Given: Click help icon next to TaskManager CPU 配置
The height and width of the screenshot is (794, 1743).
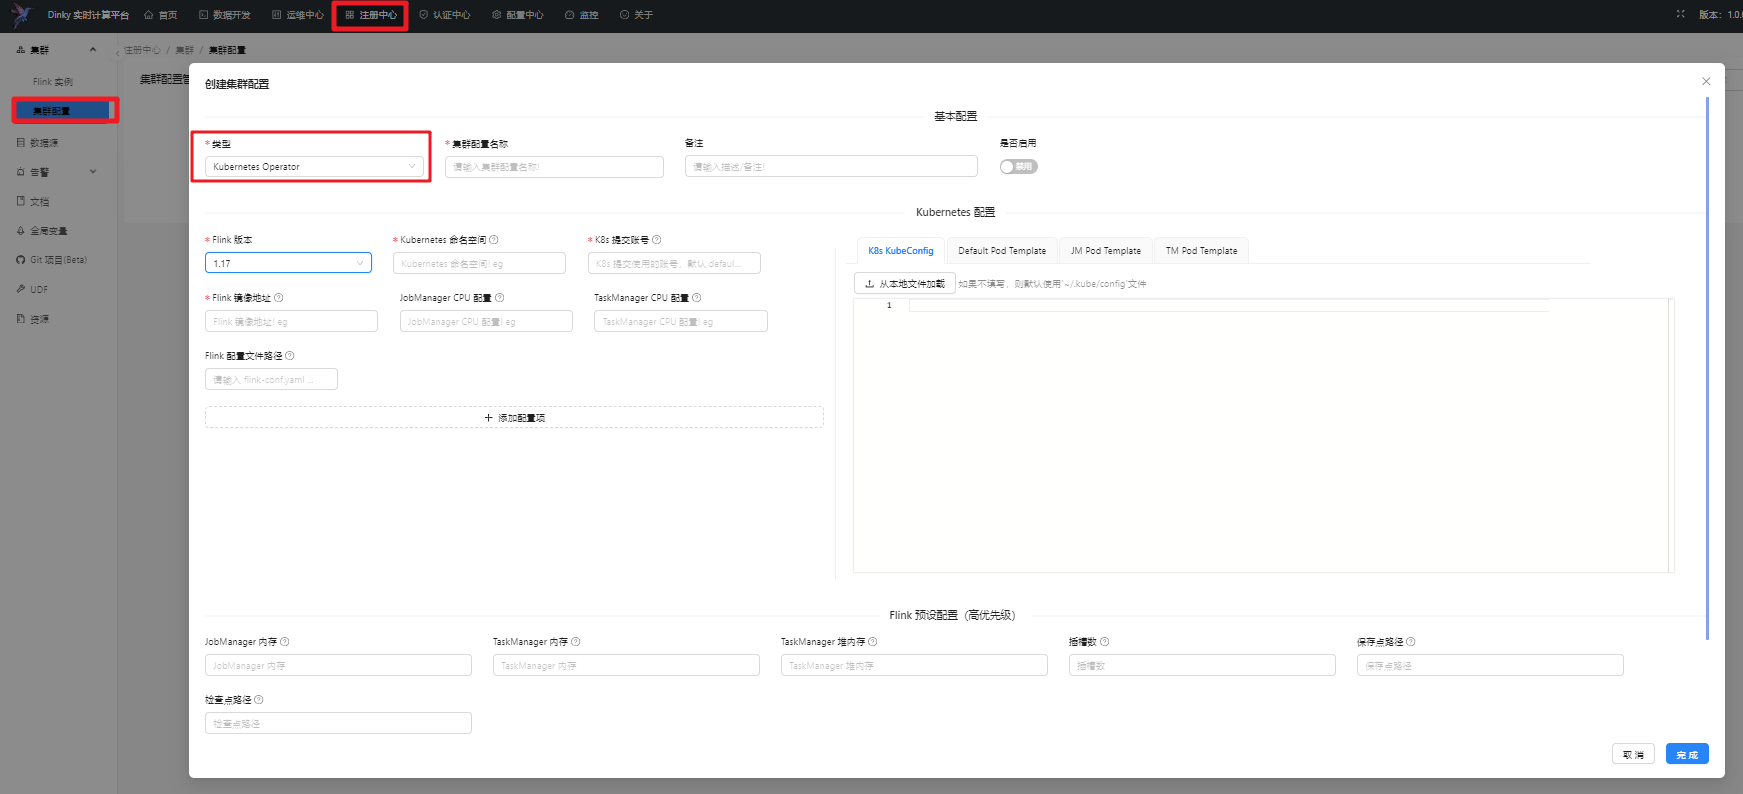Looking at the screenshot, I should point(697,298).
